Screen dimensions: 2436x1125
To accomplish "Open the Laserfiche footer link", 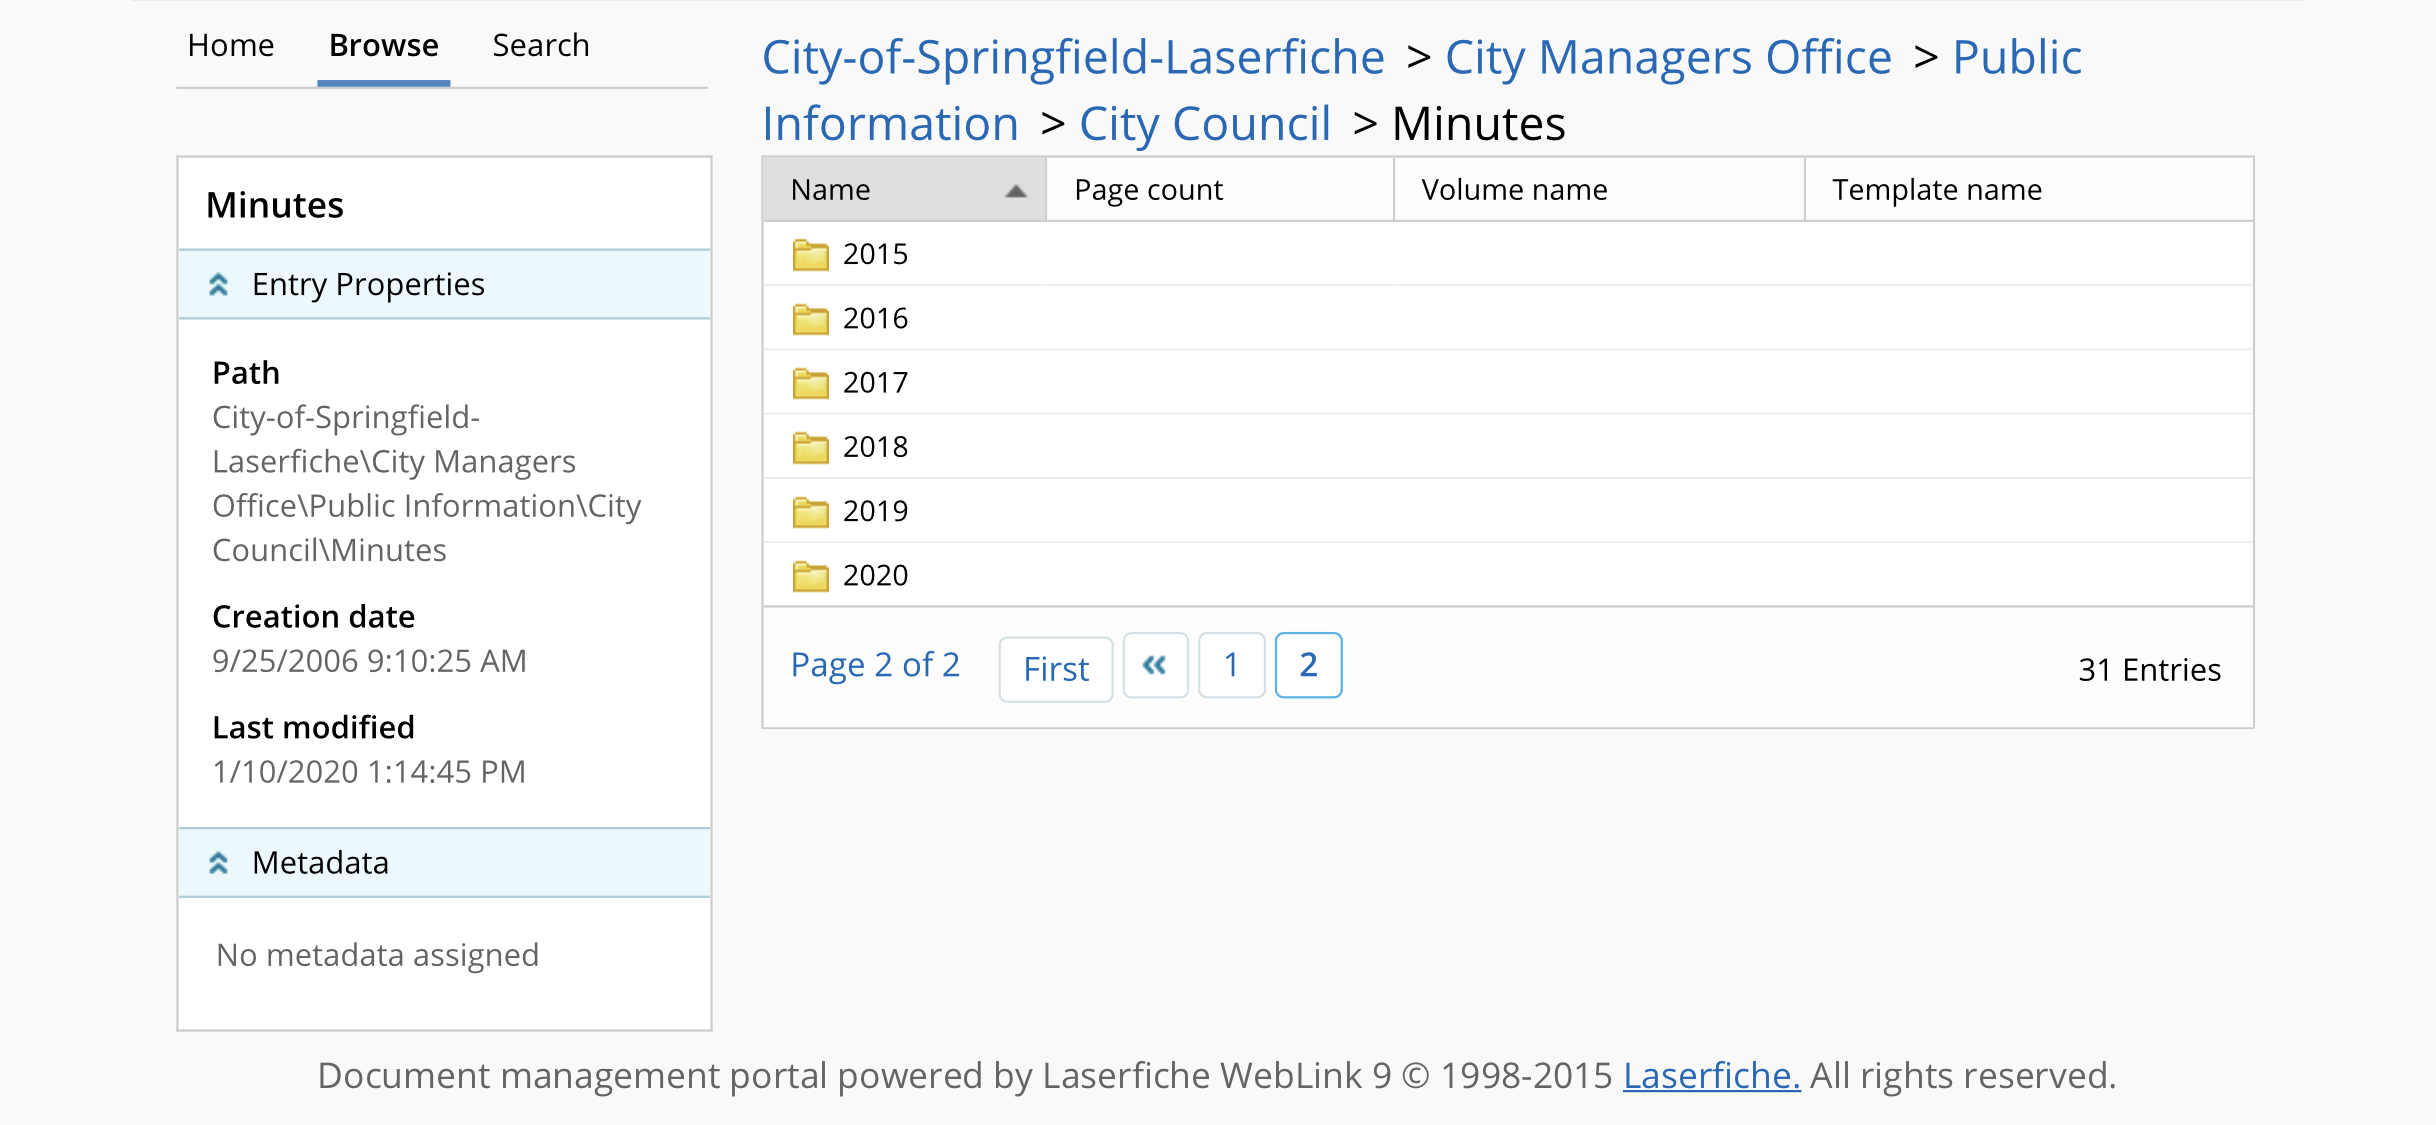I will point(1710,1076).
